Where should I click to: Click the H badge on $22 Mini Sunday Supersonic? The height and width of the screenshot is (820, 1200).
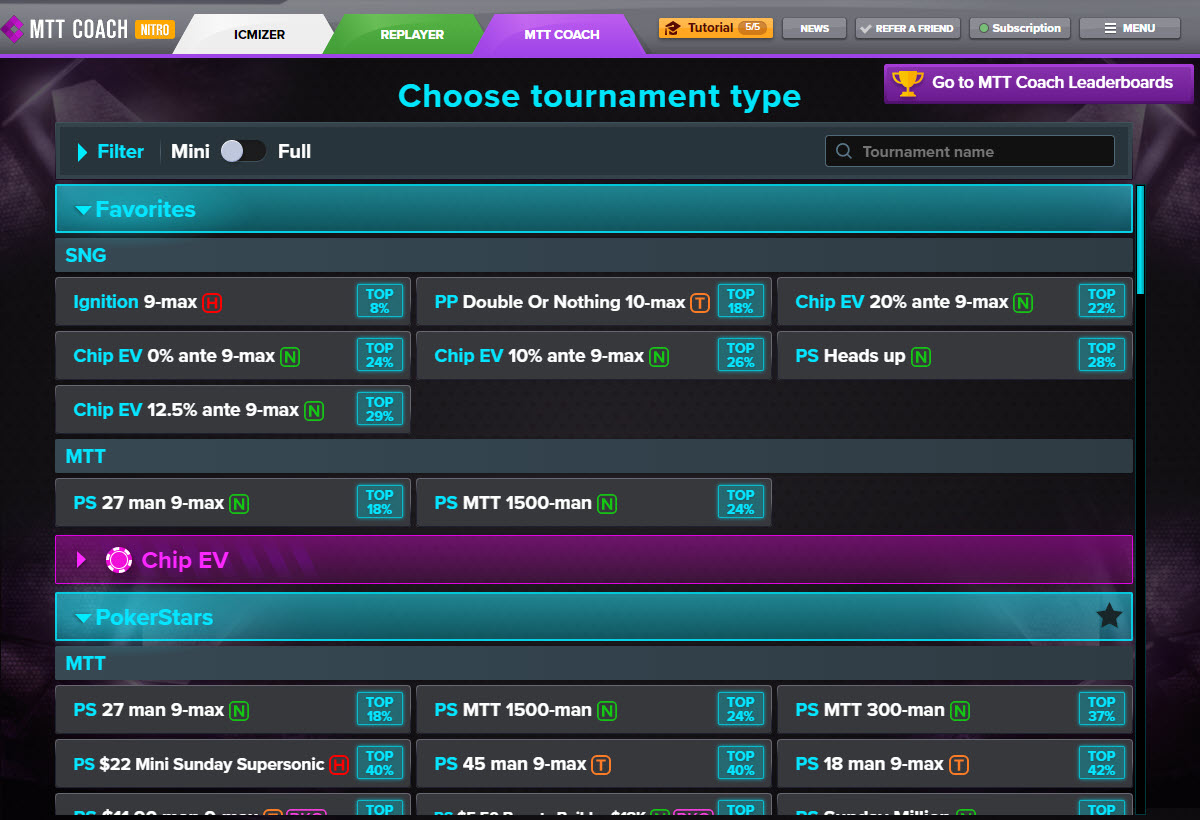click(x=339, y=765)
